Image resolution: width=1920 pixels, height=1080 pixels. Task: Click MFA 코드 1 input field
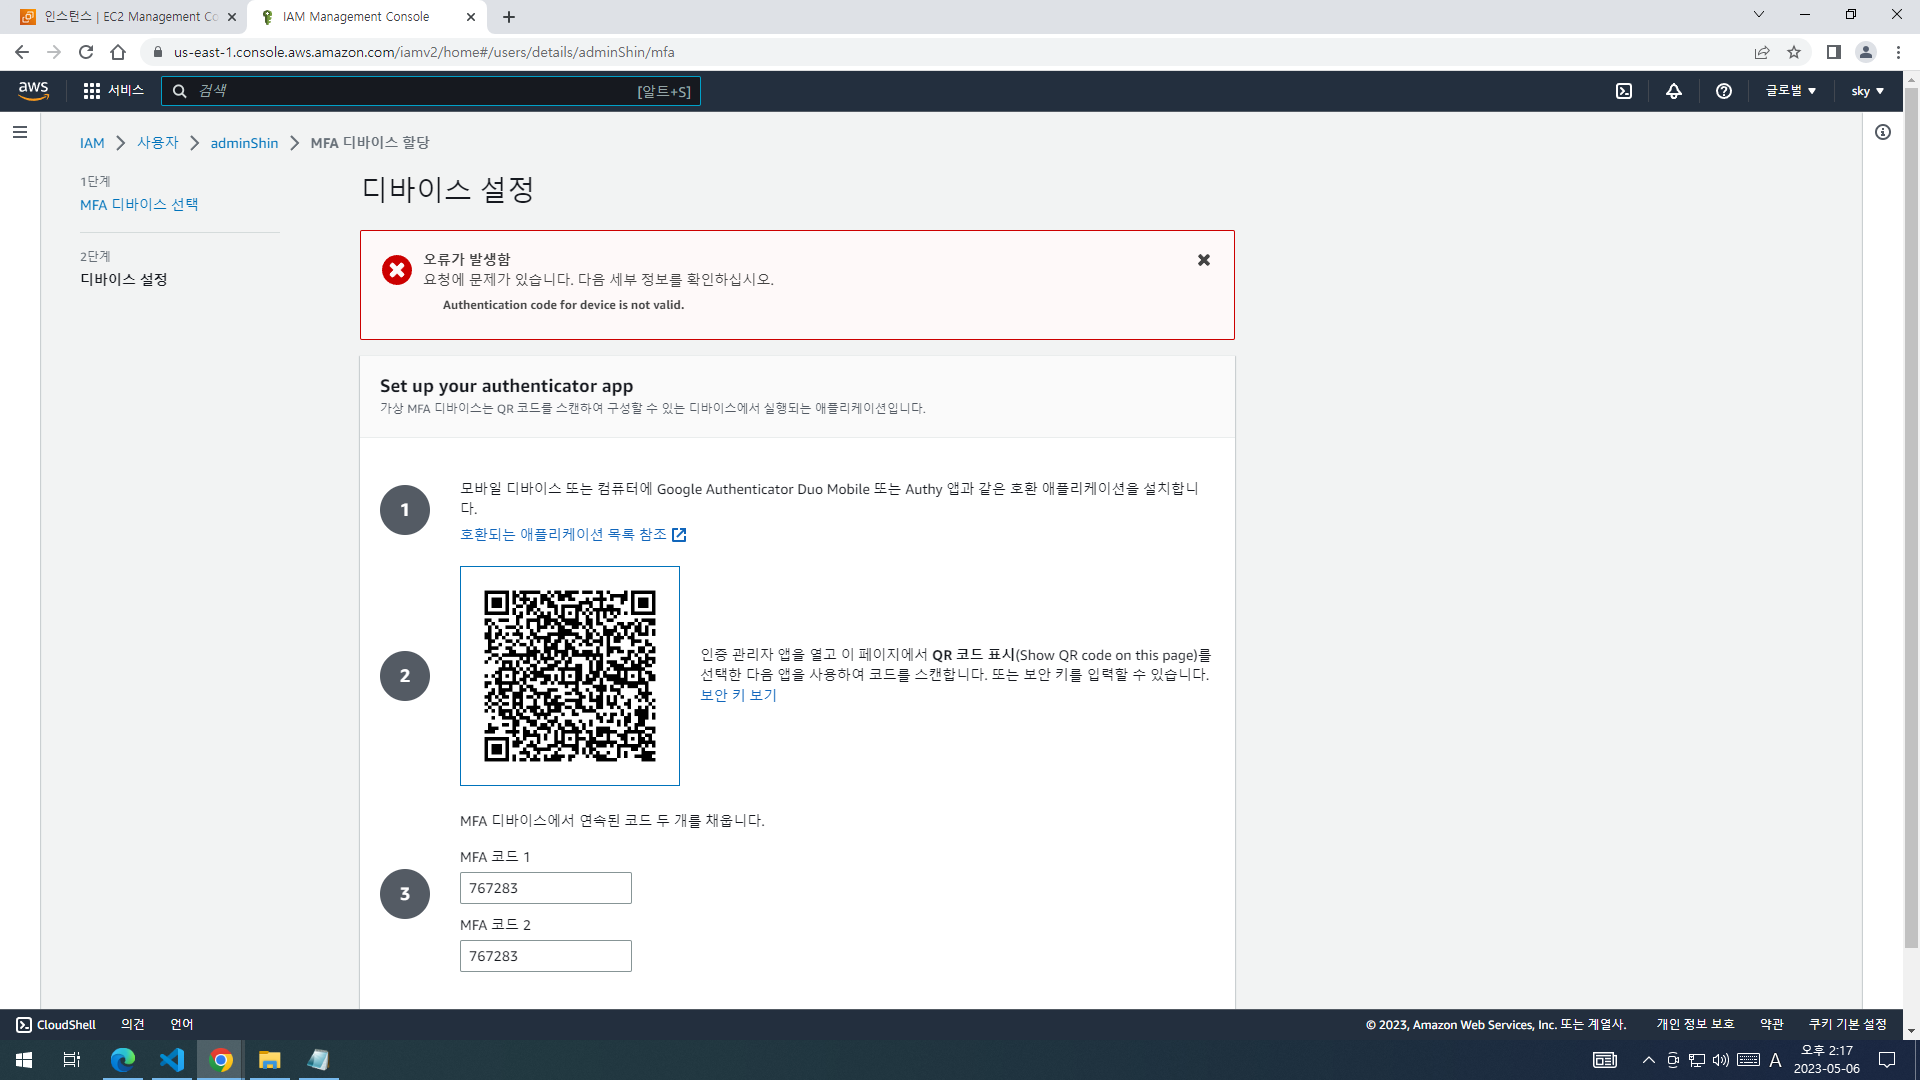(x=546, y=888)
